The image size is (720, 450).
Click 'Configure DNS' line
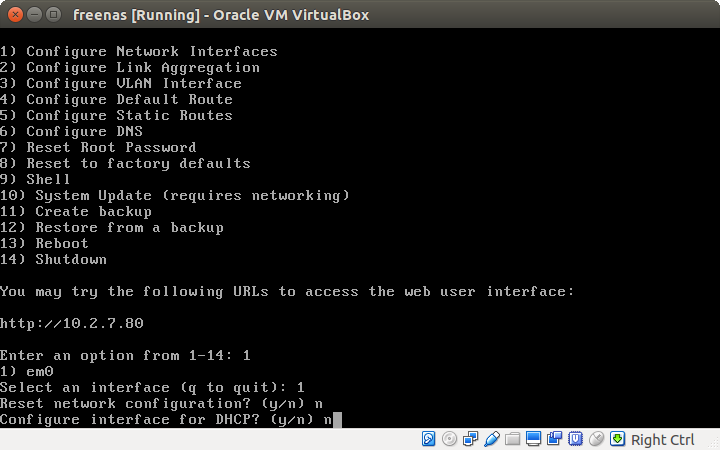[71, 132]
